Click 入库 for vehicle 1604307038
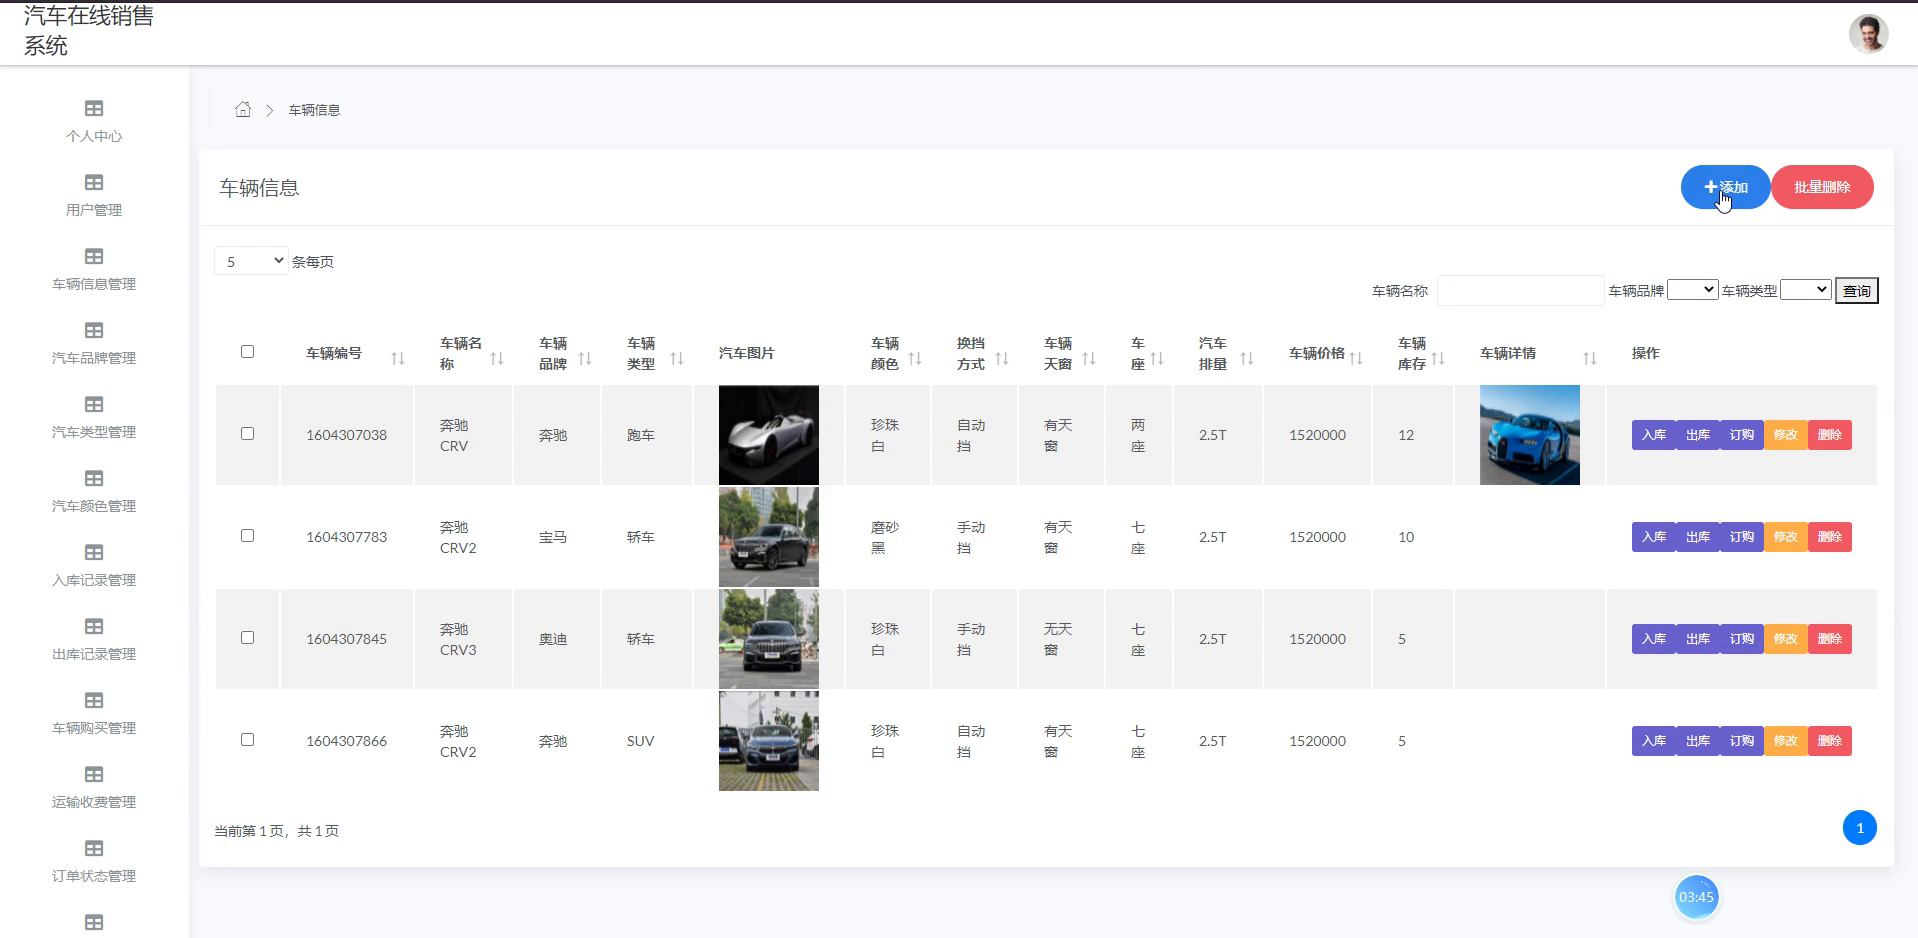This screenshot has height=938, width=1918. pyautogui.click(x=1654, y=435)
